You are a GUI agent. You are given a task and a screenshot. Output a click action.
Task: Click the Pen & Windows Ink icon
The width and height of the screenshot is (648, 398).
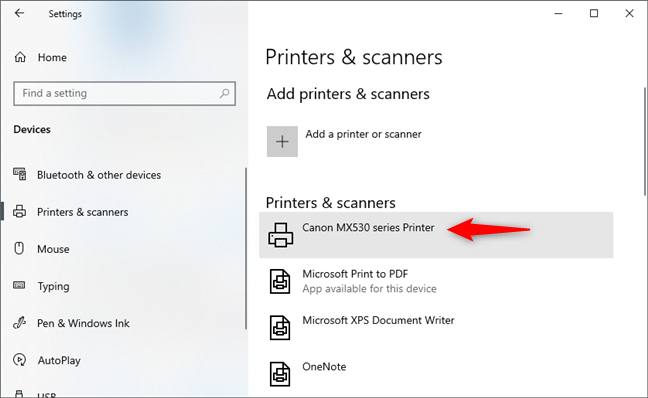pos(19,322)
